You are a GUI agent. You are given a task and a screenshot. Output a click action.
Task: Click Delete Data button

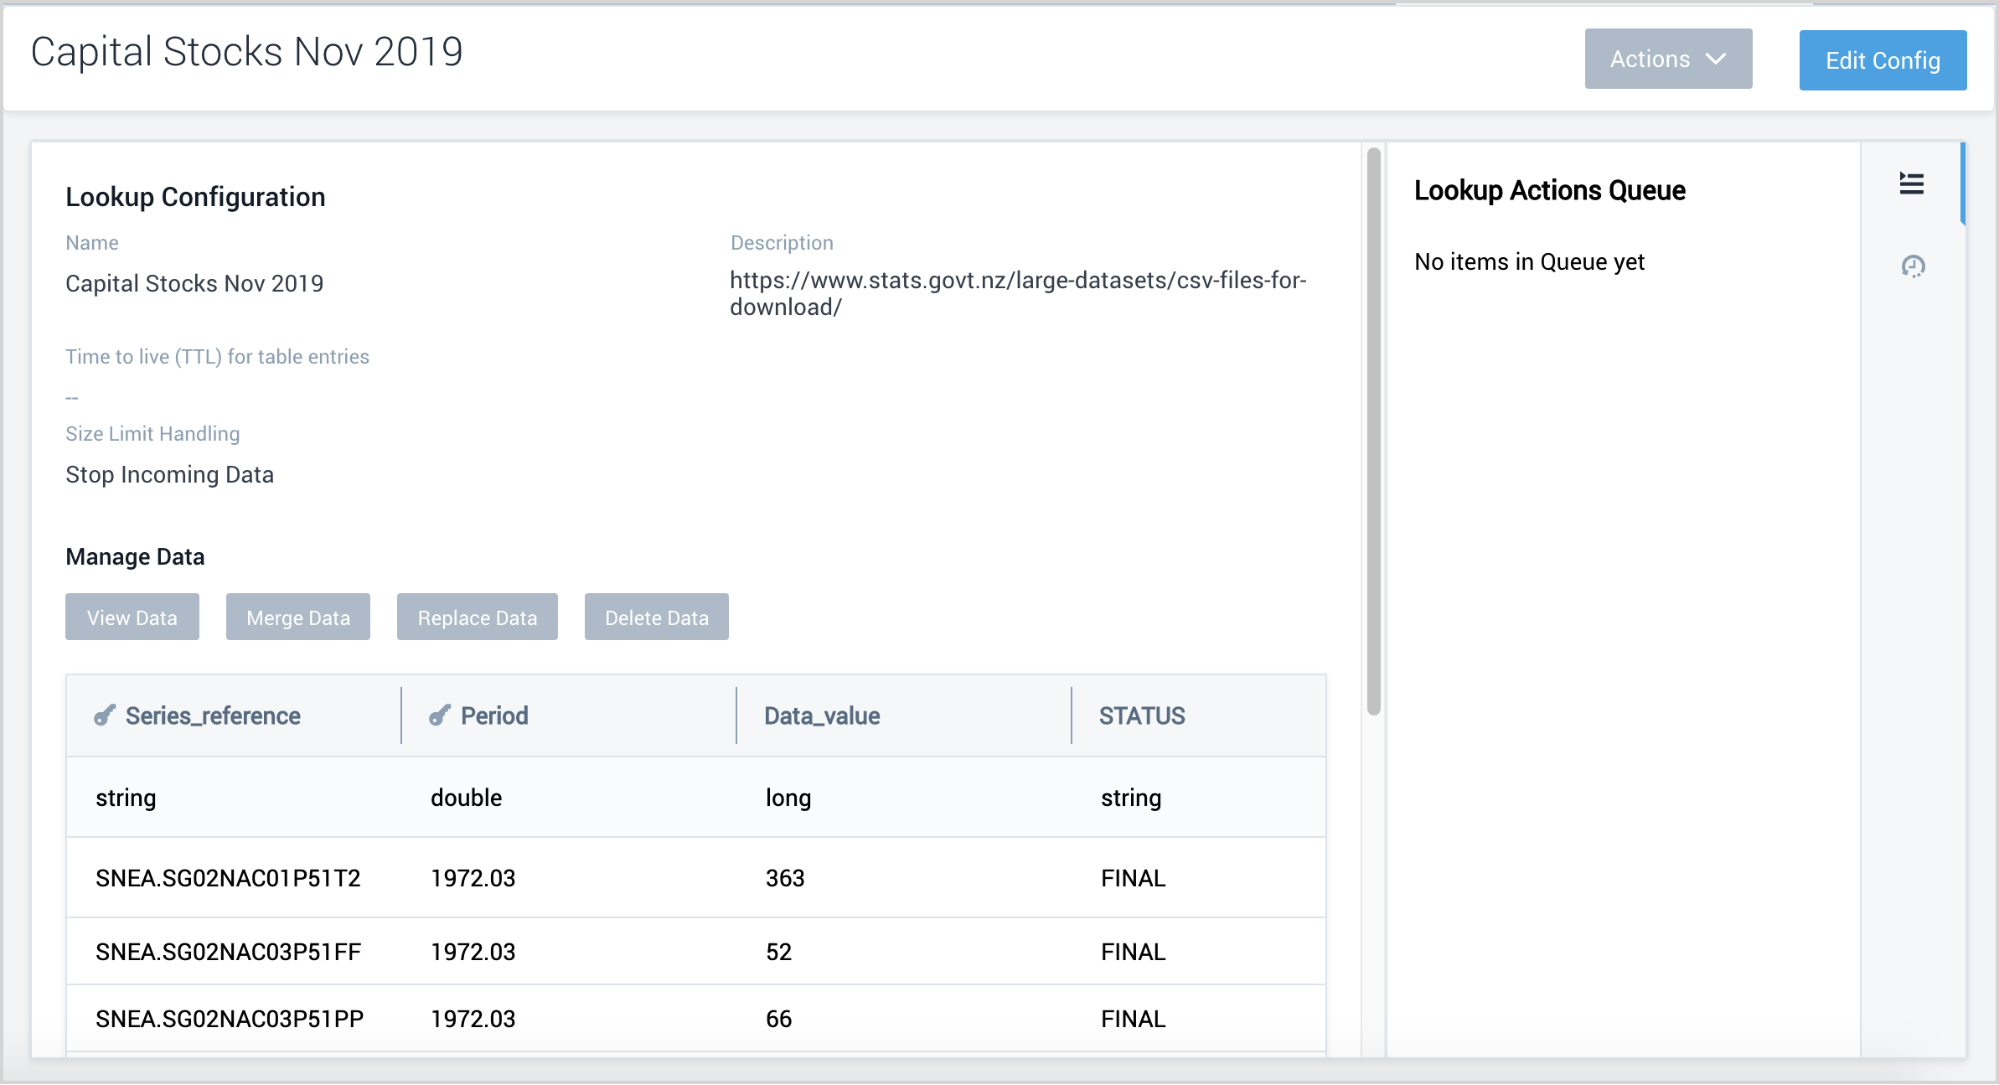(656, 617)
